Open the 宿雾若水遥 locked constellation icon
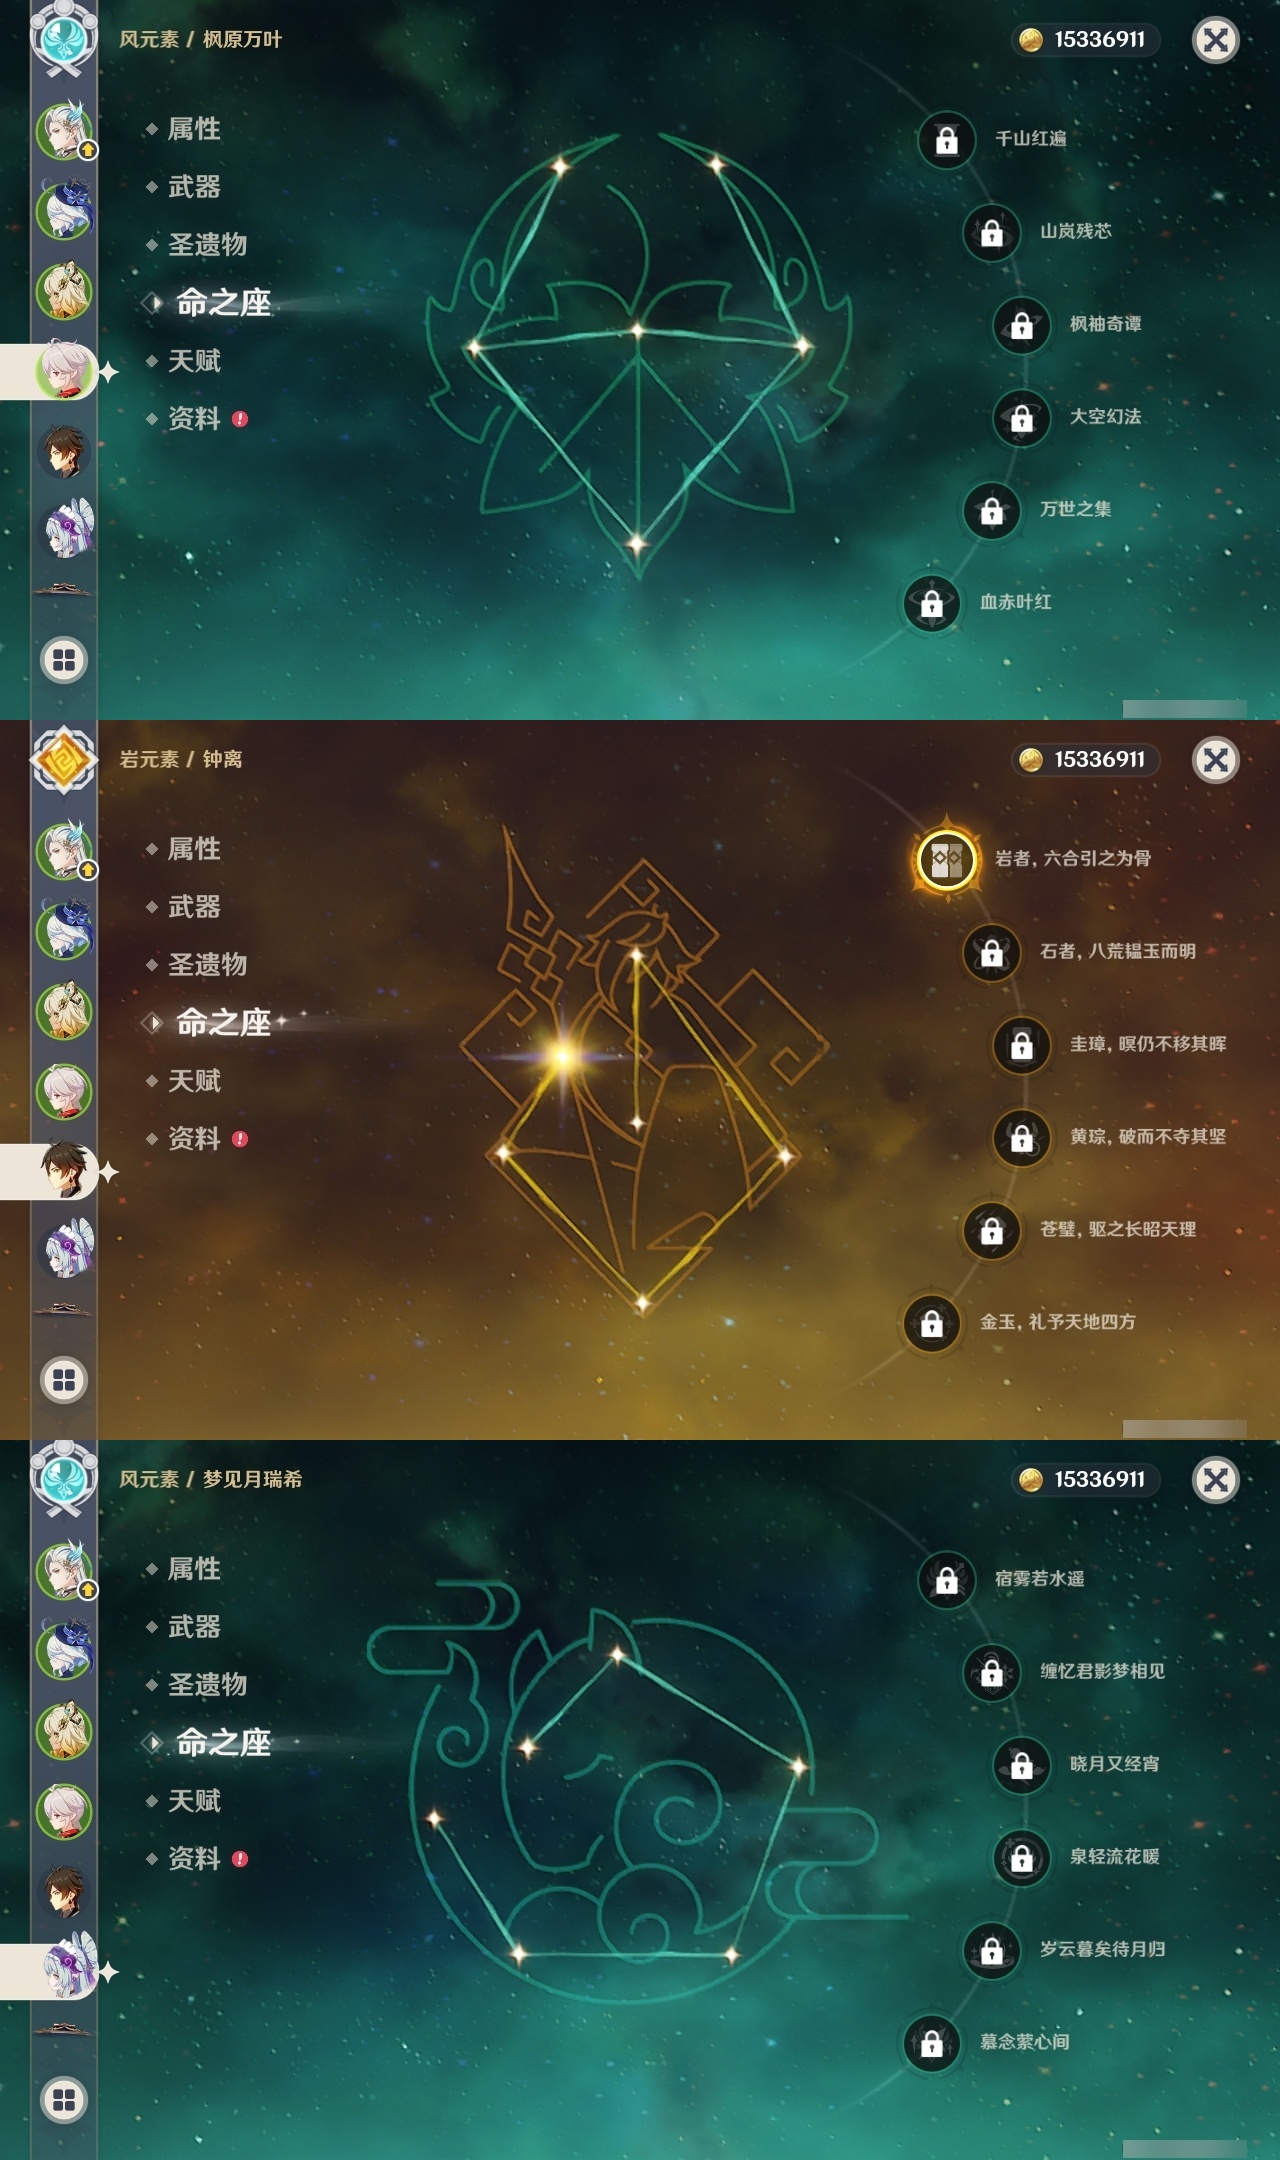 click(946, 1580)
